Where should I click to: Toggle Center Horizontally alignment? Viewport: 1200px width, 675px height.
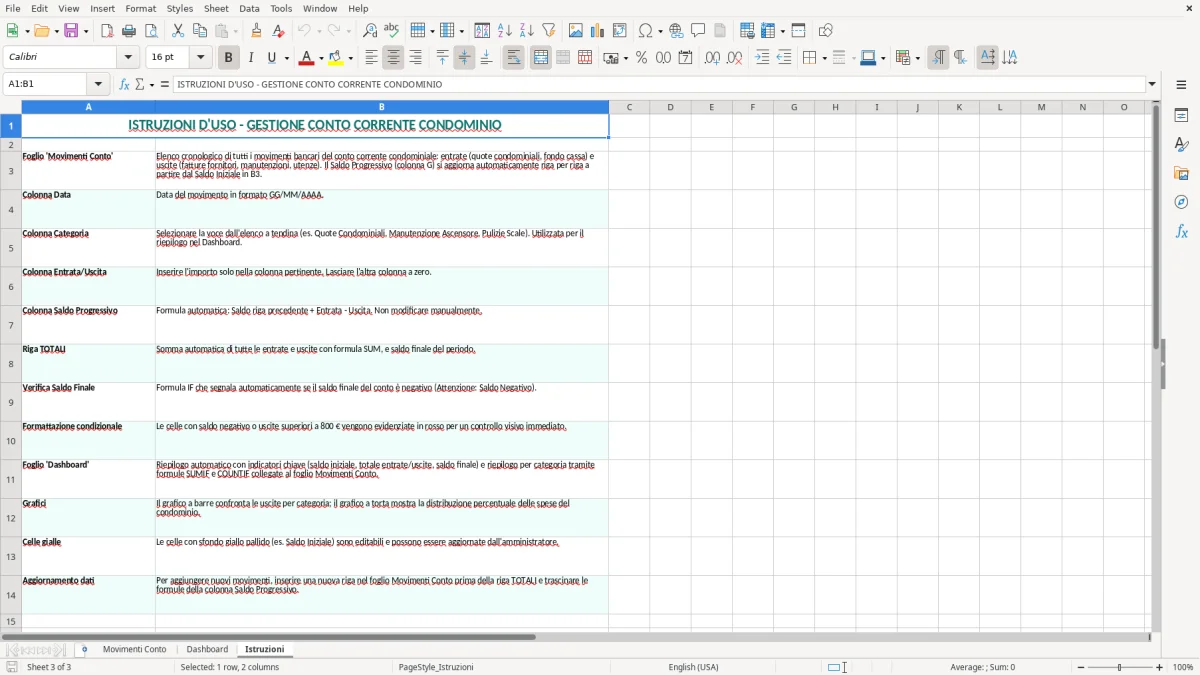point(394,58)
